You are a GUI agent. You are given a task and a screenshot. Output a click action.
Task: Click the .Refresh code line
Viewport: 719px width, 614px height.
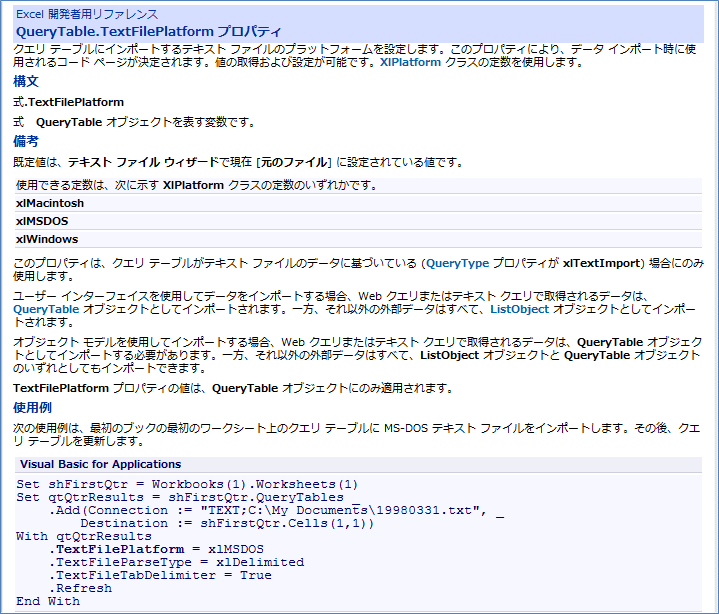click(80, 588)
